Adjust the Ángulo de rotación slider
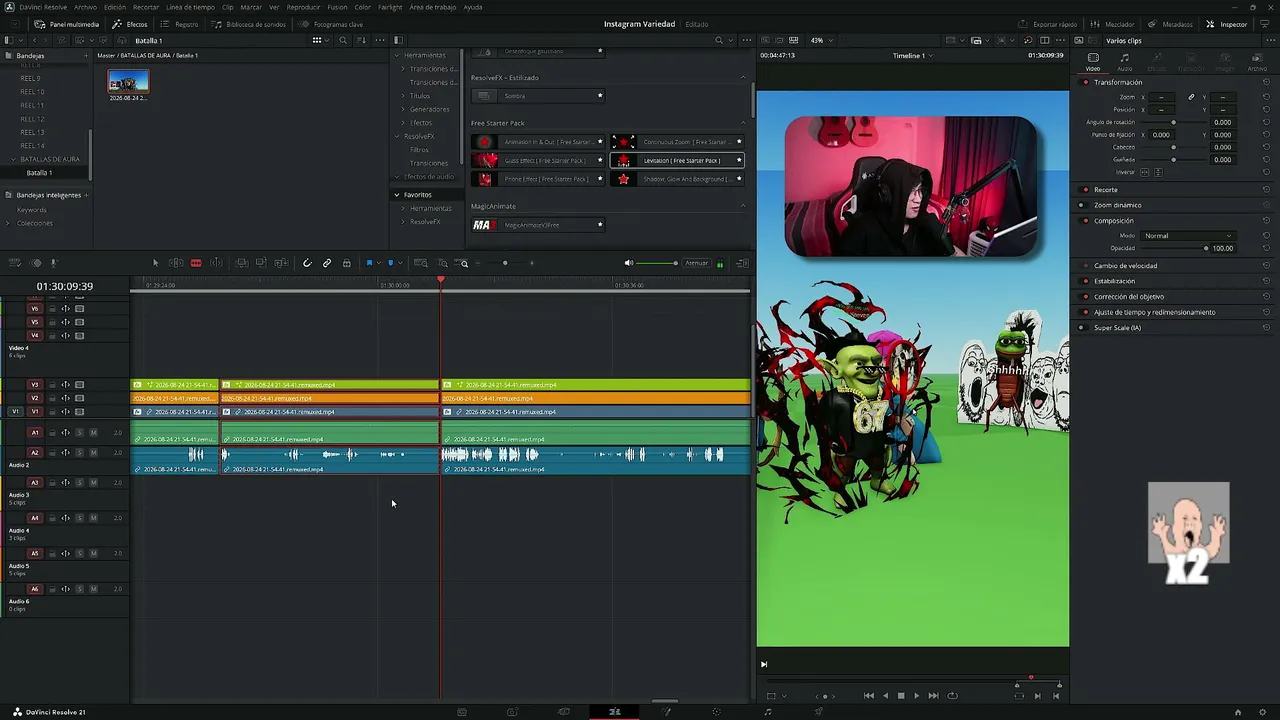The image size is (1280, 720). [x=1173, y=122]
